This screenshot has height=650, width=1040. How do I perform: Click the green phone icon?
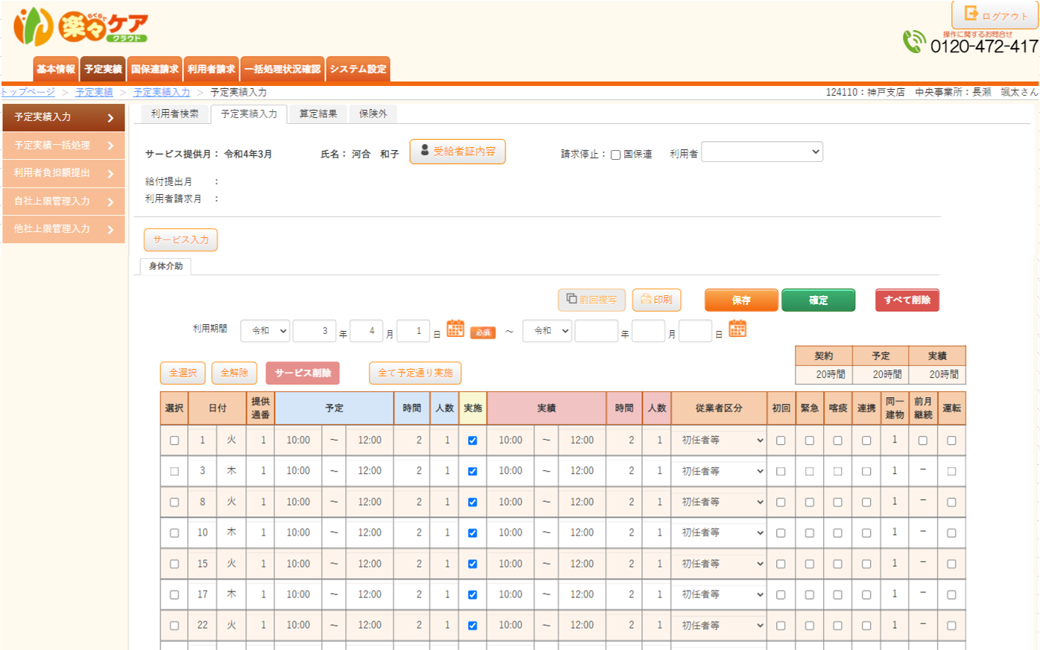point(914,42)
